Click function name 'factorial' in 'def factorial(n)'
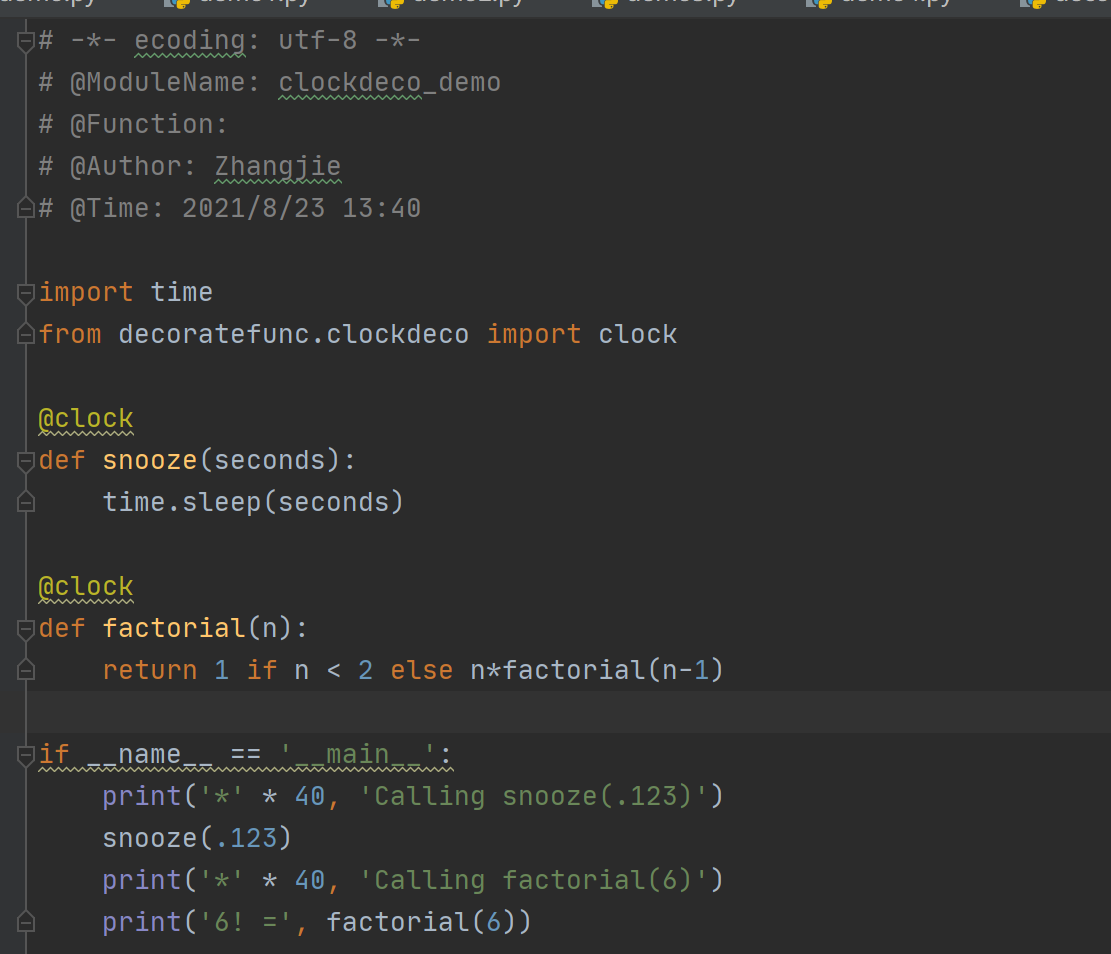The height and width of the screenshot is (954, 1111). pyautogui.click(x=174, y=629)
